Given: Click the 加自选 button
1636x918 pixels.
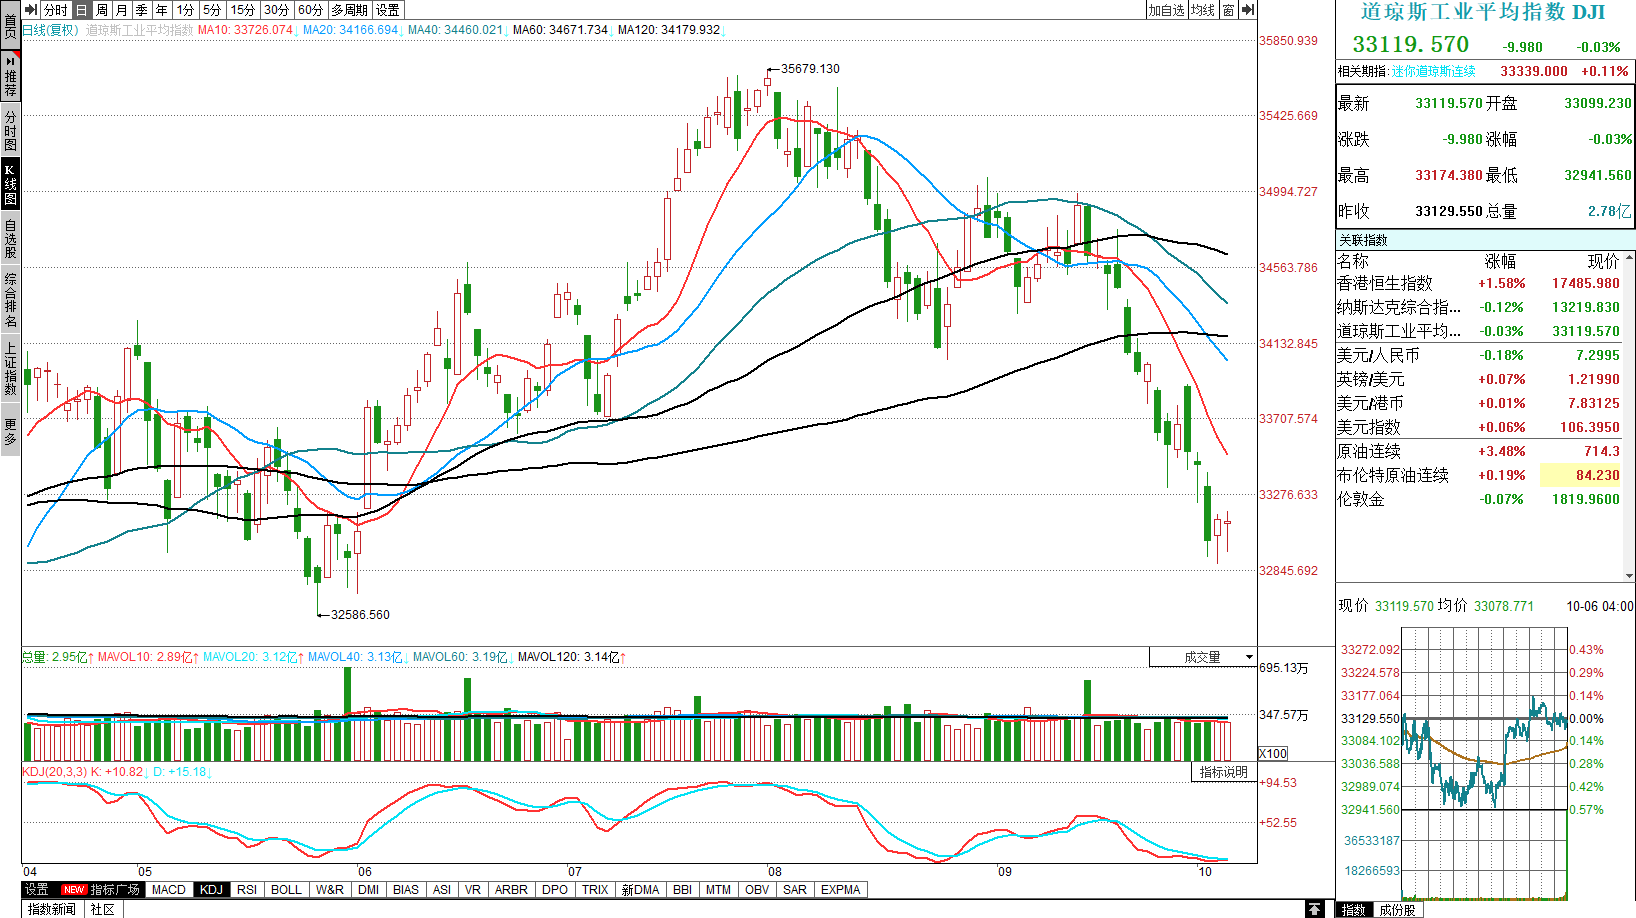Looking at the screenshot, I should coord(1166,10).
